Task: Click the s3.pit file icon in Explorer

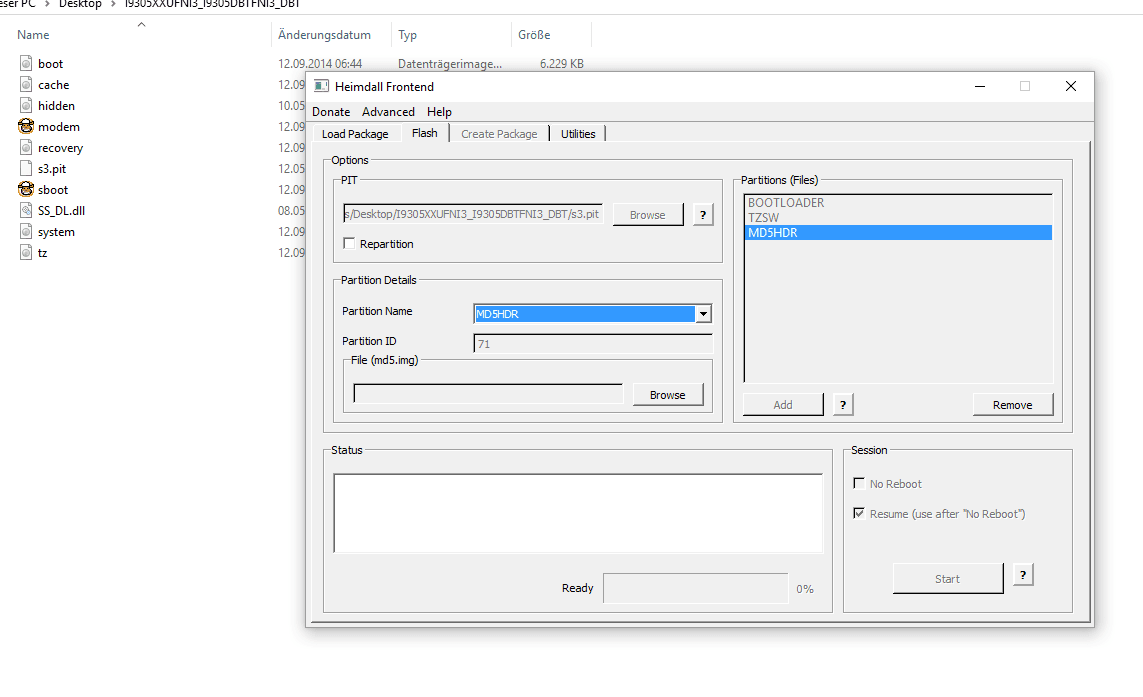Action: point(26,168)
